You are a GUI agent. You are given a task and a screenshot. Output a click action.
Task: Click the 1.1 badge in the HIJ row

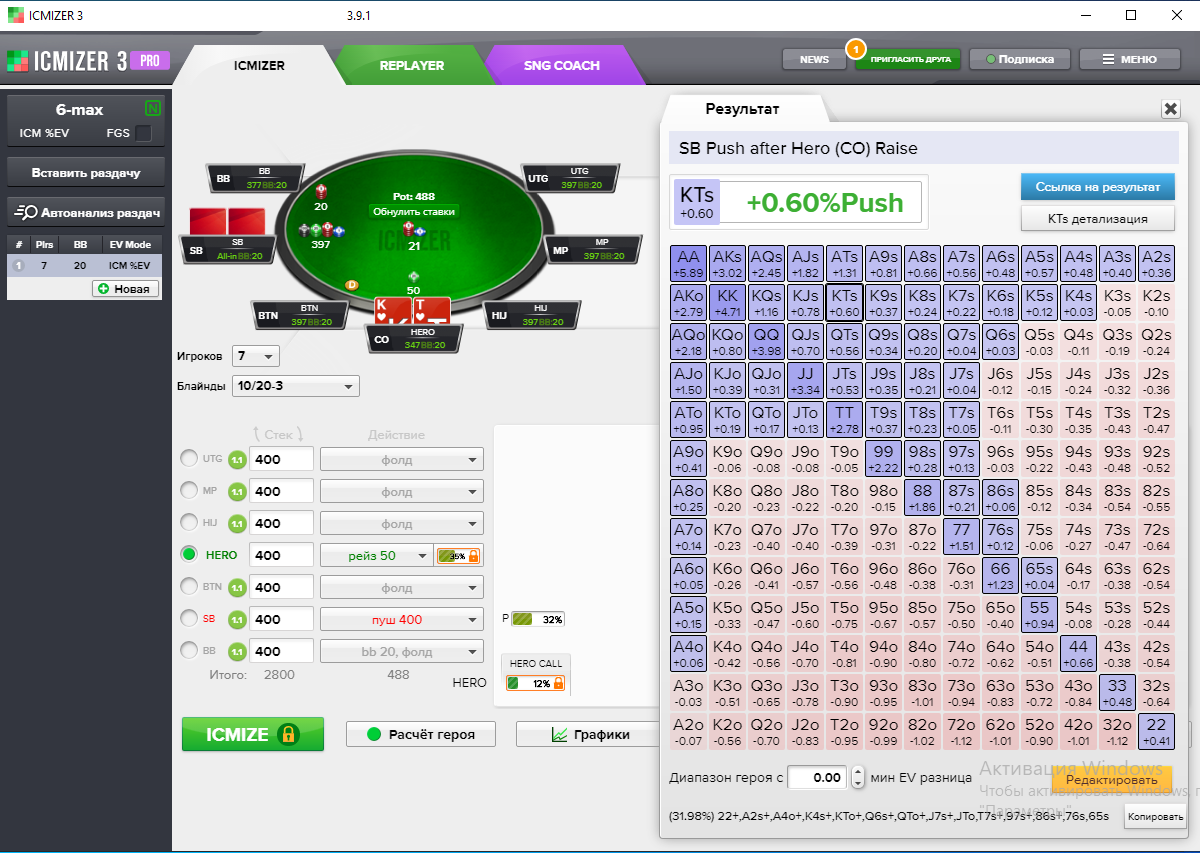[237, 524]
